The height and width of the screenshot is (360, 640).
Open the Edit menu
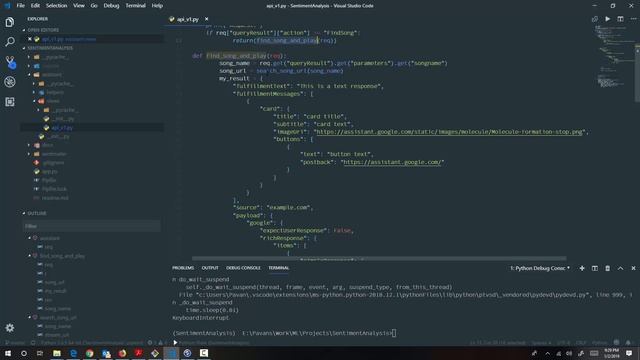[x=35, y=6]
